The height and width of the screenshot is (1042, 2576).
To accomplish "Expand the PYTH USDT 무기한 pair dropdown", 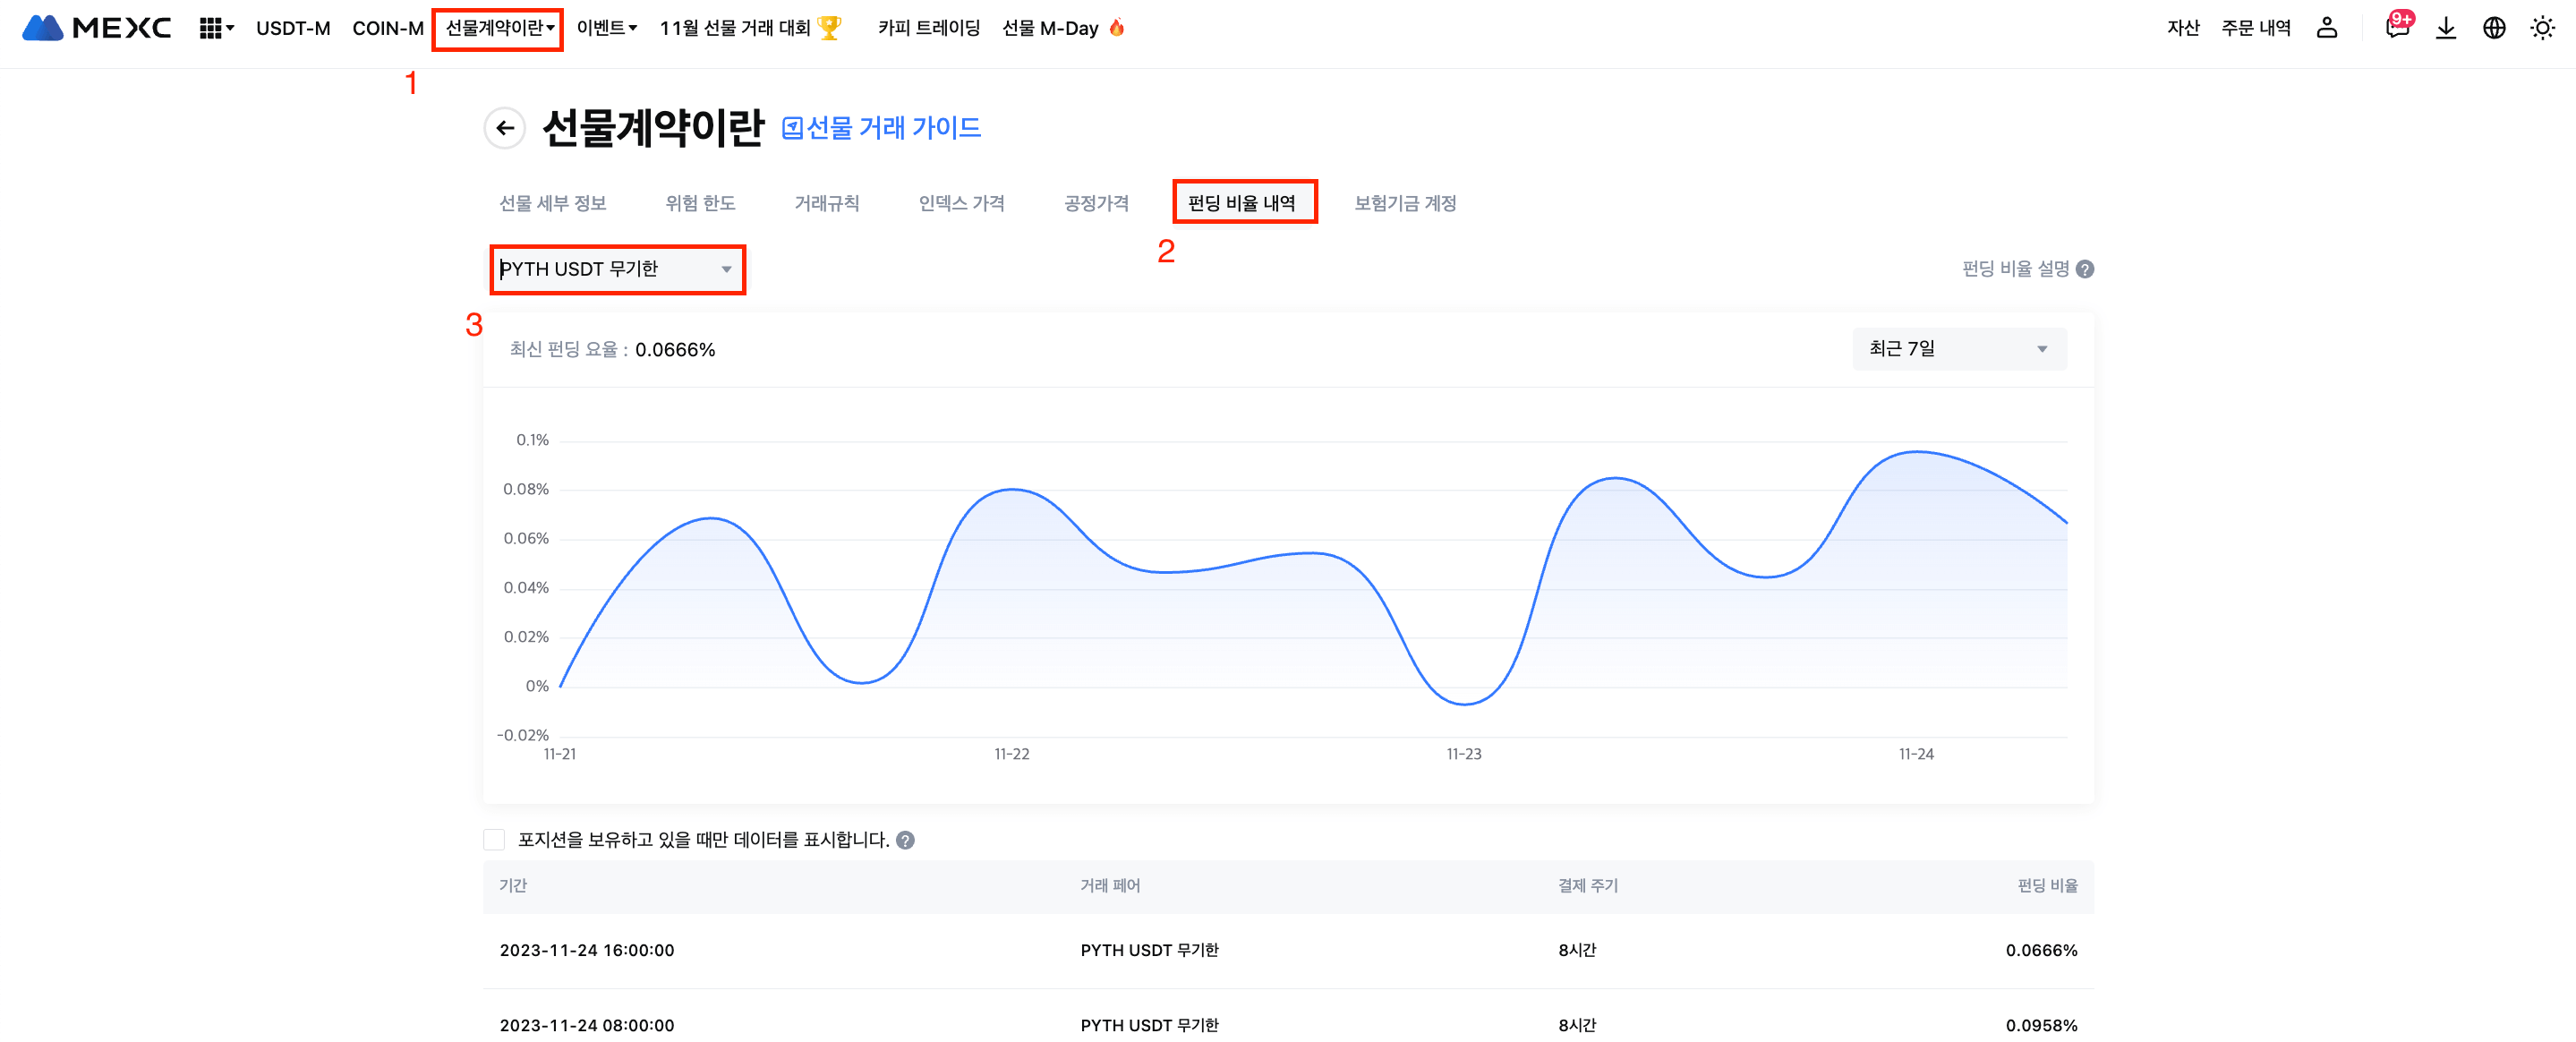I will (617, 269).
